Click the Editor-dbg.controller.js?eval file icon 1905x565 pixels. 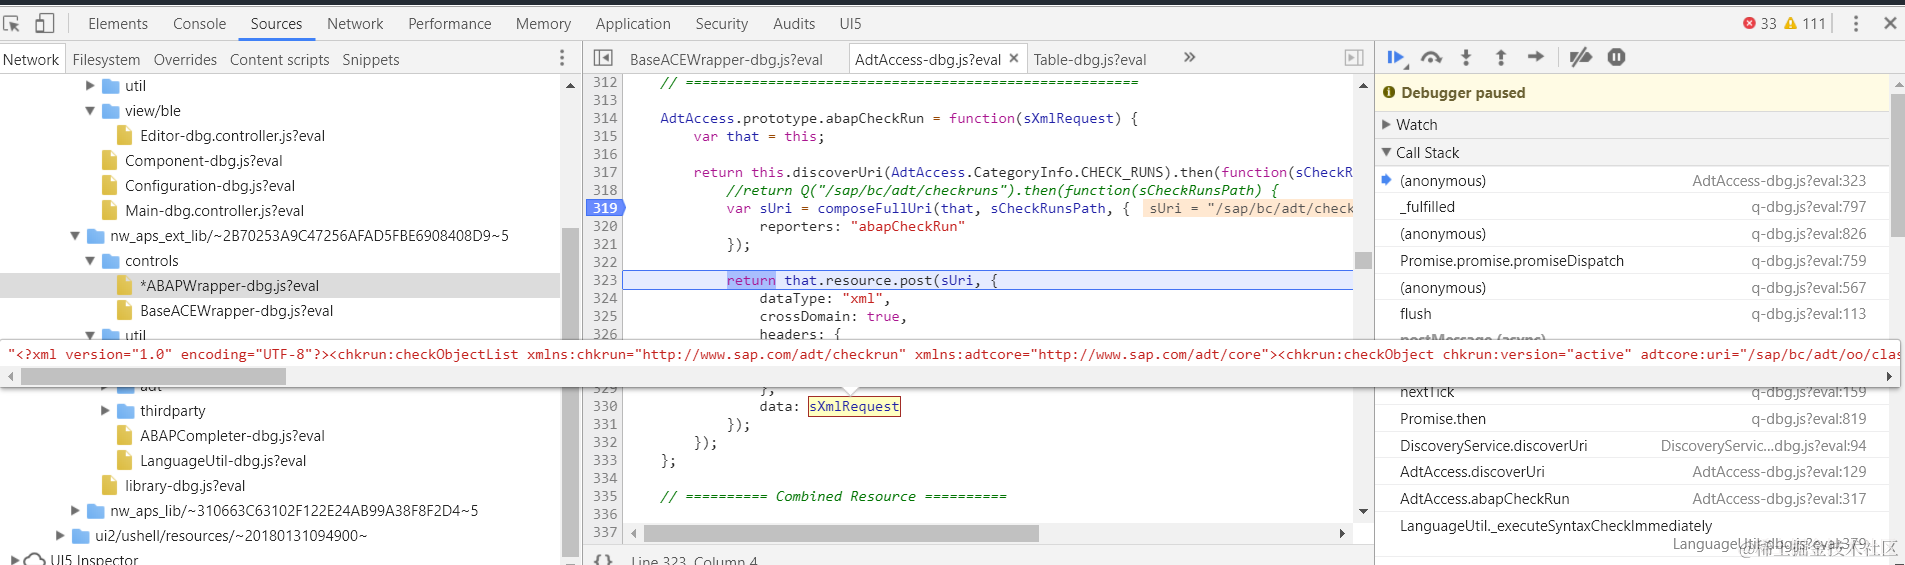click(x=125, y=135)
